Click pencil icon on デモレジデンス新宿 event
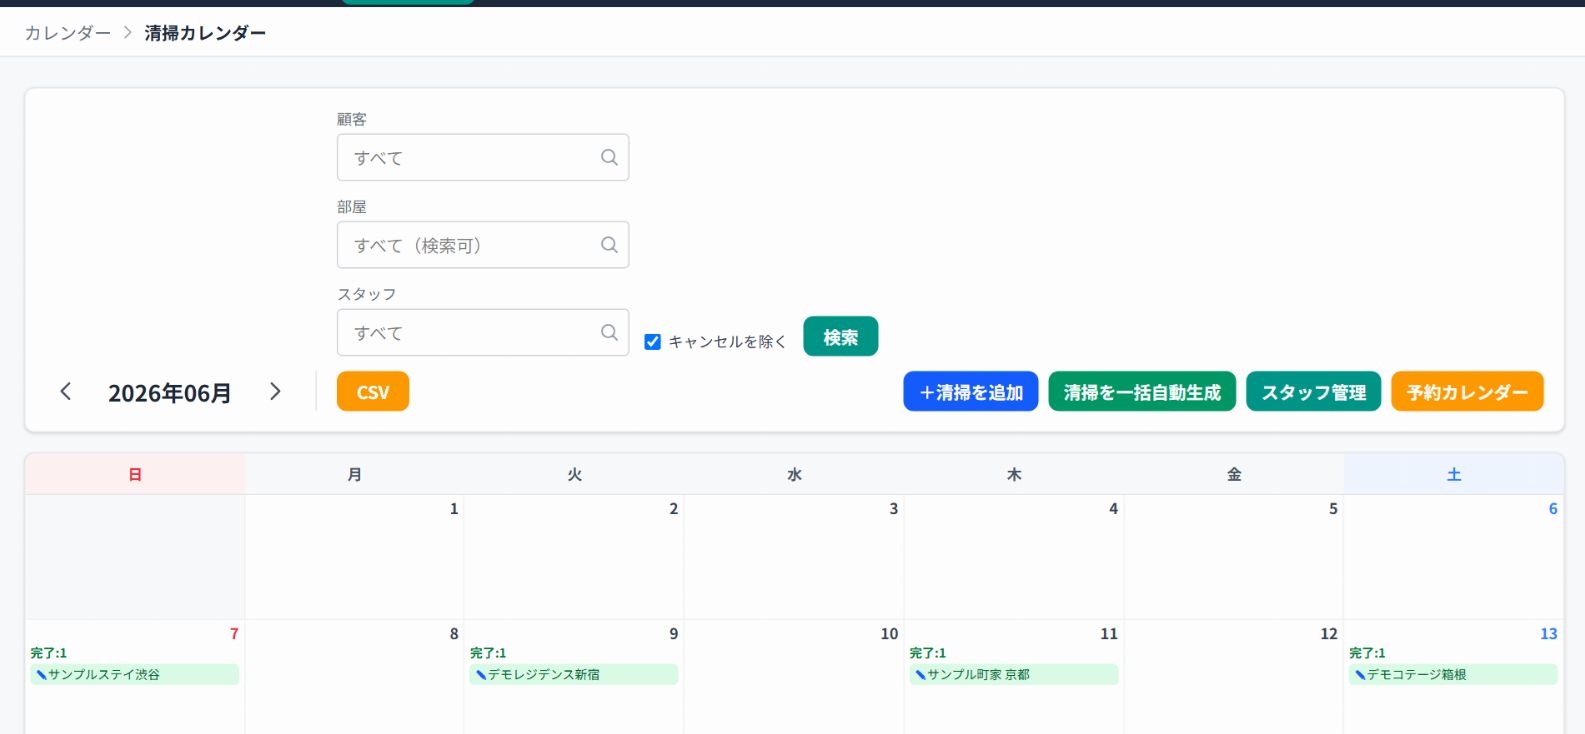 click(x=481, y=675)
